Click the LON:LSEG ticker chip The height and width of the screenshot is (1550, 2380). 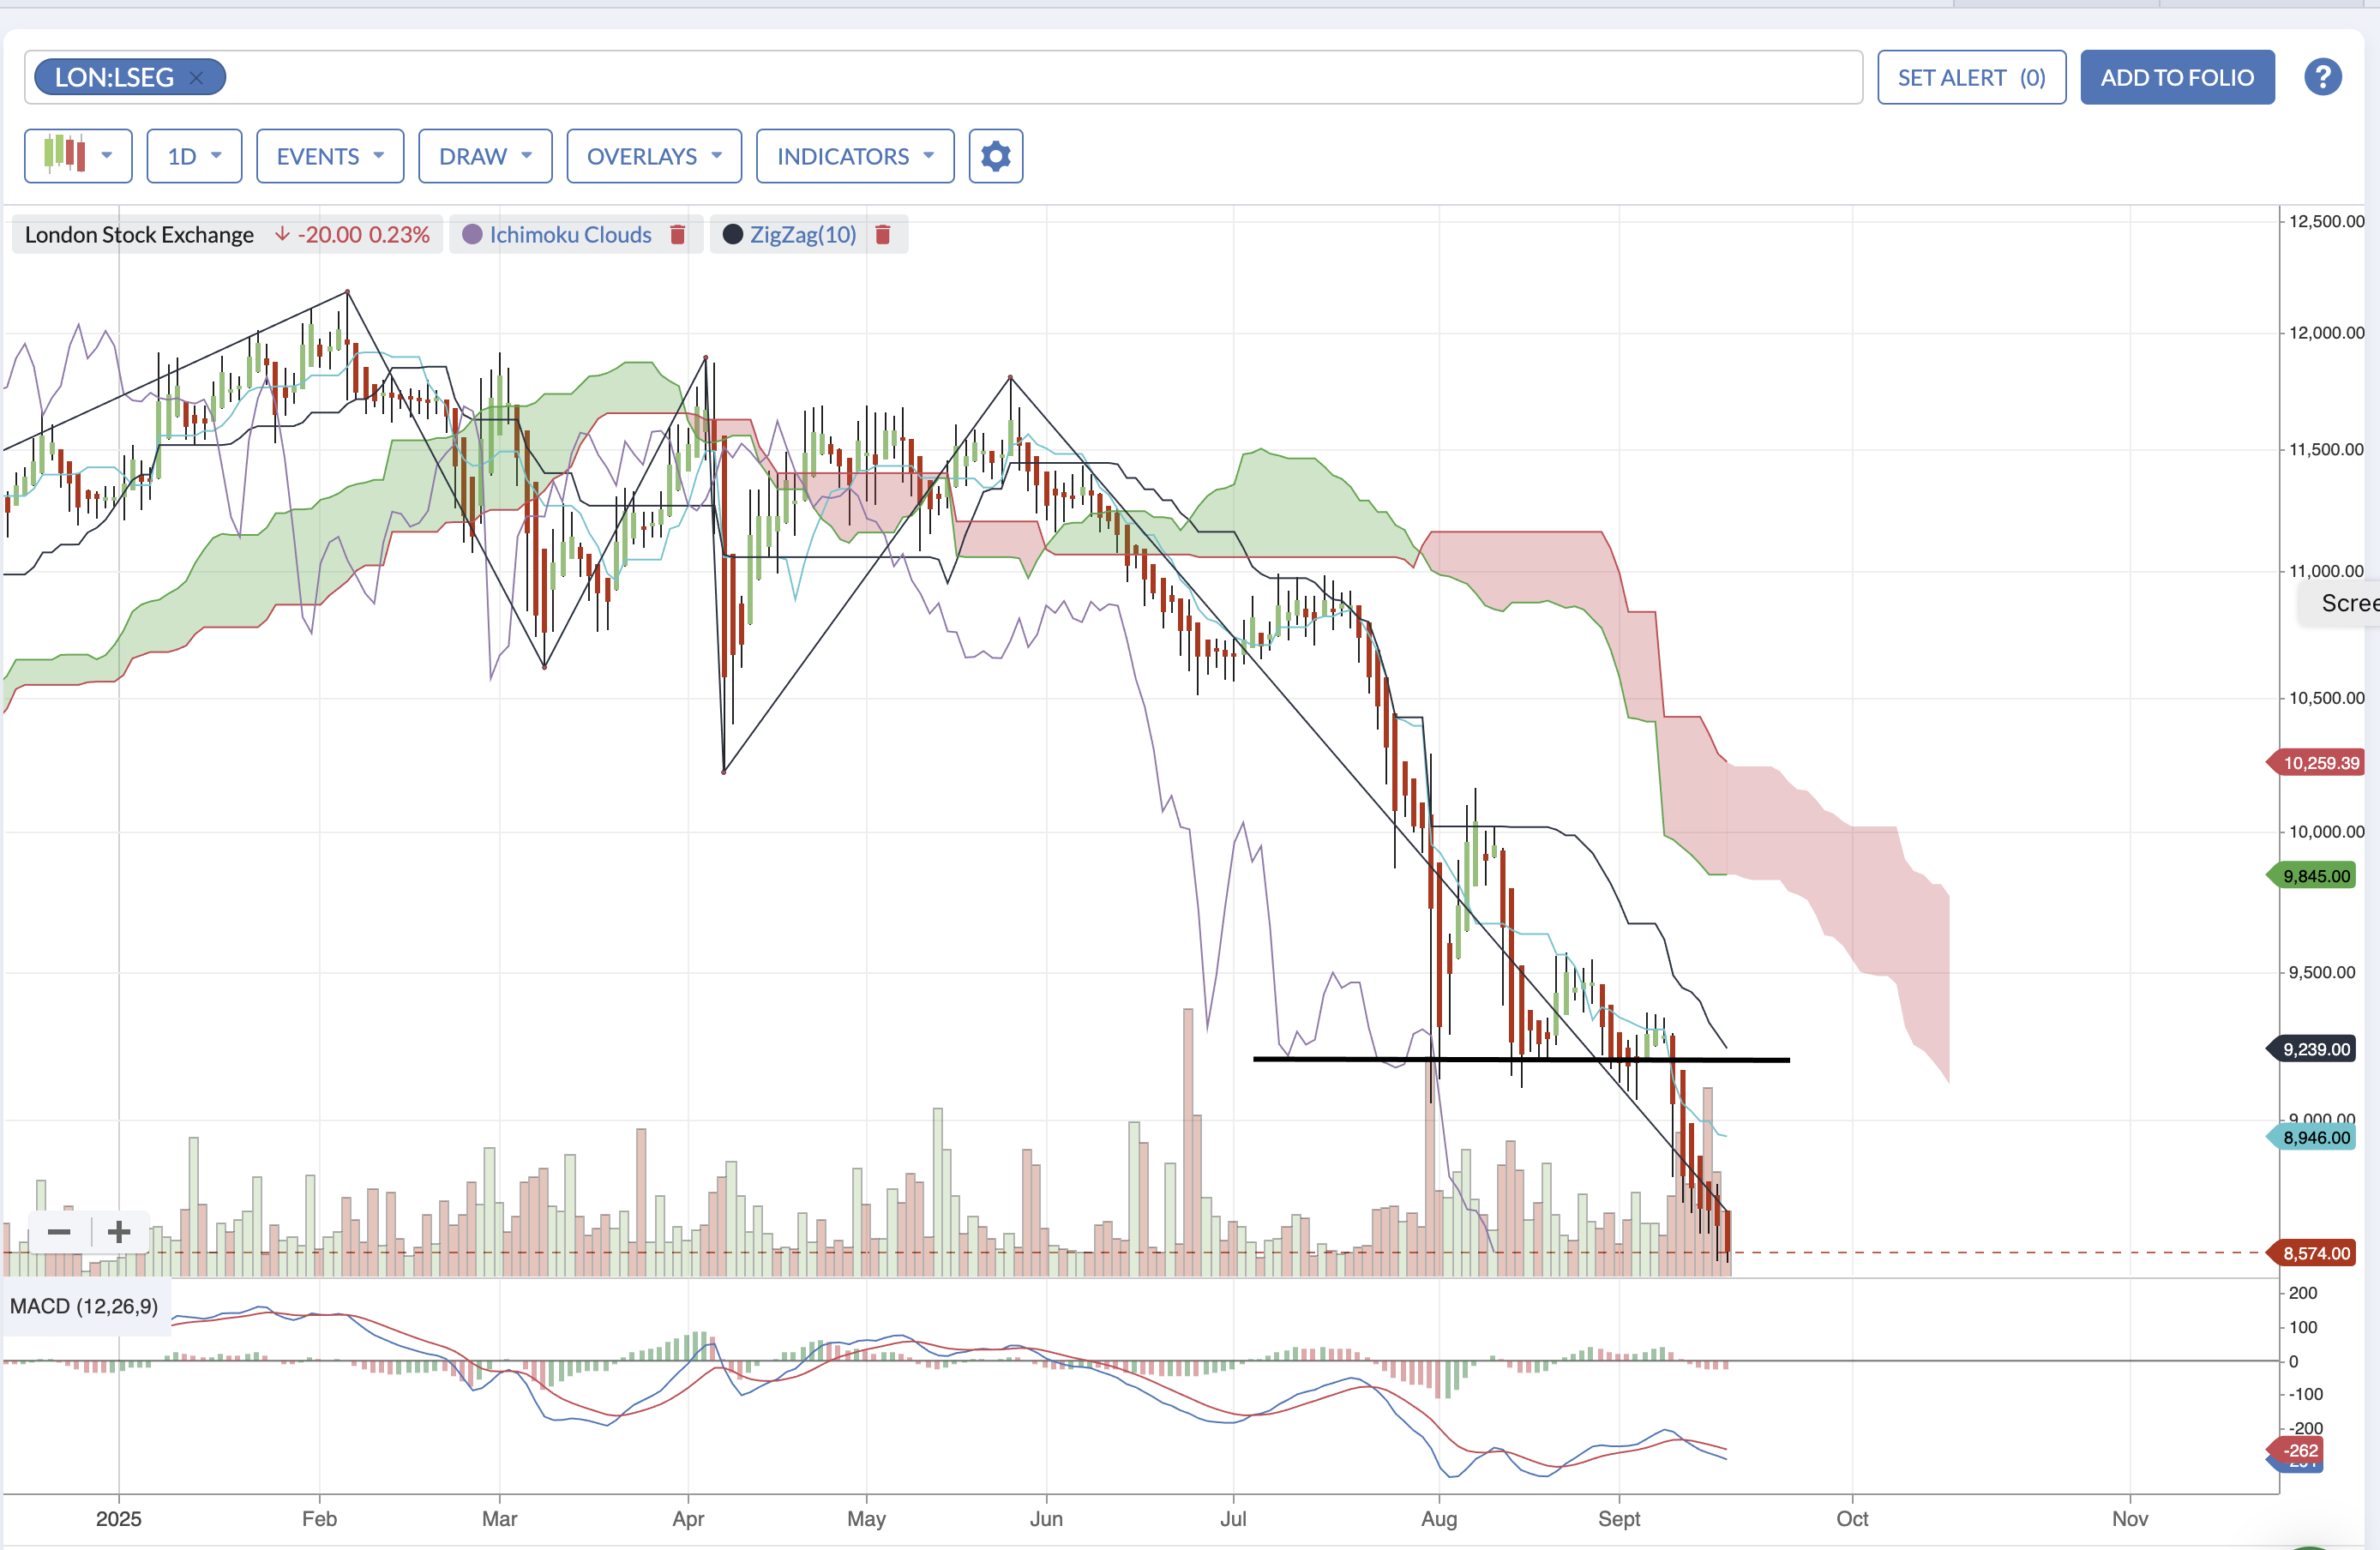click(130, 77)
